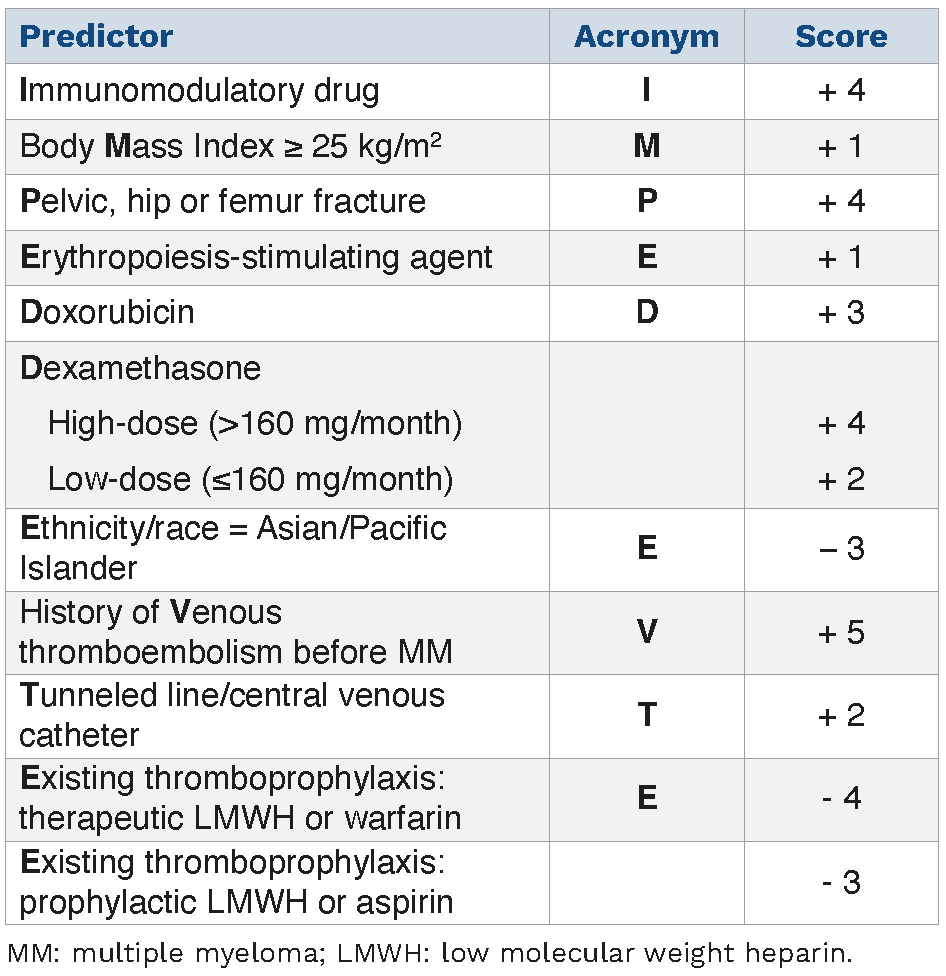Click the Ethnicity/race Asian/Pacific Islander cell
Screen dimensions: 946x976
click(232, 548)
